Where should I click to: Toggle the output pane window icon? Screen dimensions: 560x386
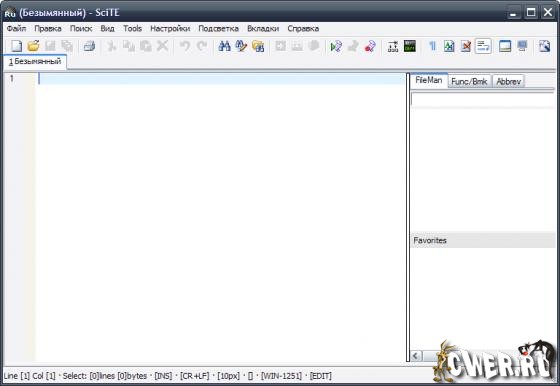pyautogui.click(x=505, y=46)
